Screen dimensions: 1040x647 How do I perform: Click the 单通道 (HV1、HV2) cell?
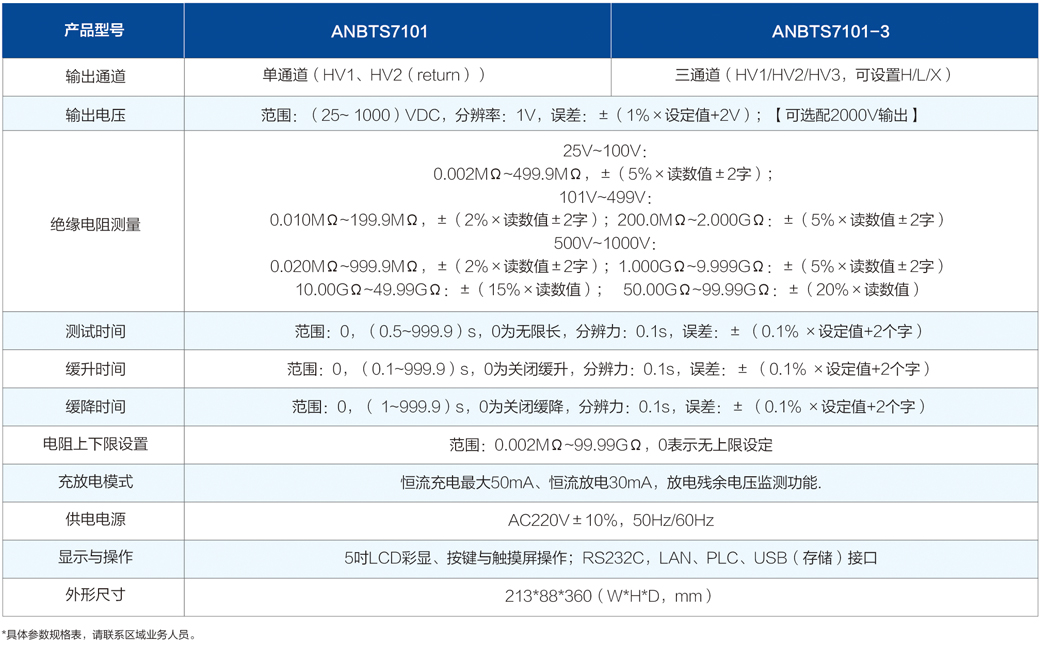click(x=374, y=75)
